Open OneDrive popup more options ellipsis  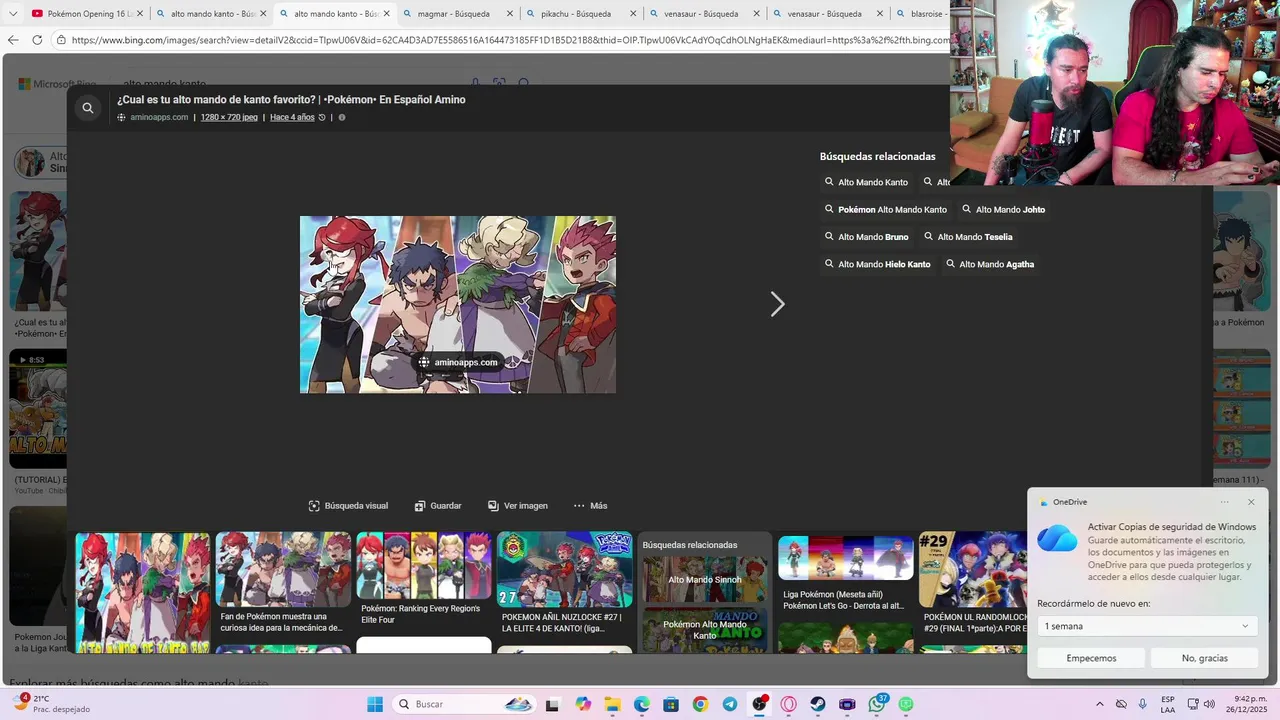[1224, 502]
